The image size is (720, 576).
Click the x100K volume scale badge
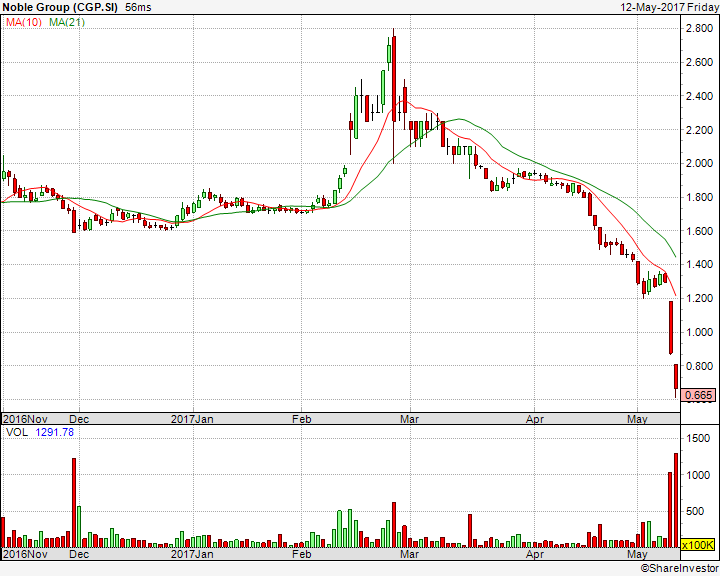(698, 545)
